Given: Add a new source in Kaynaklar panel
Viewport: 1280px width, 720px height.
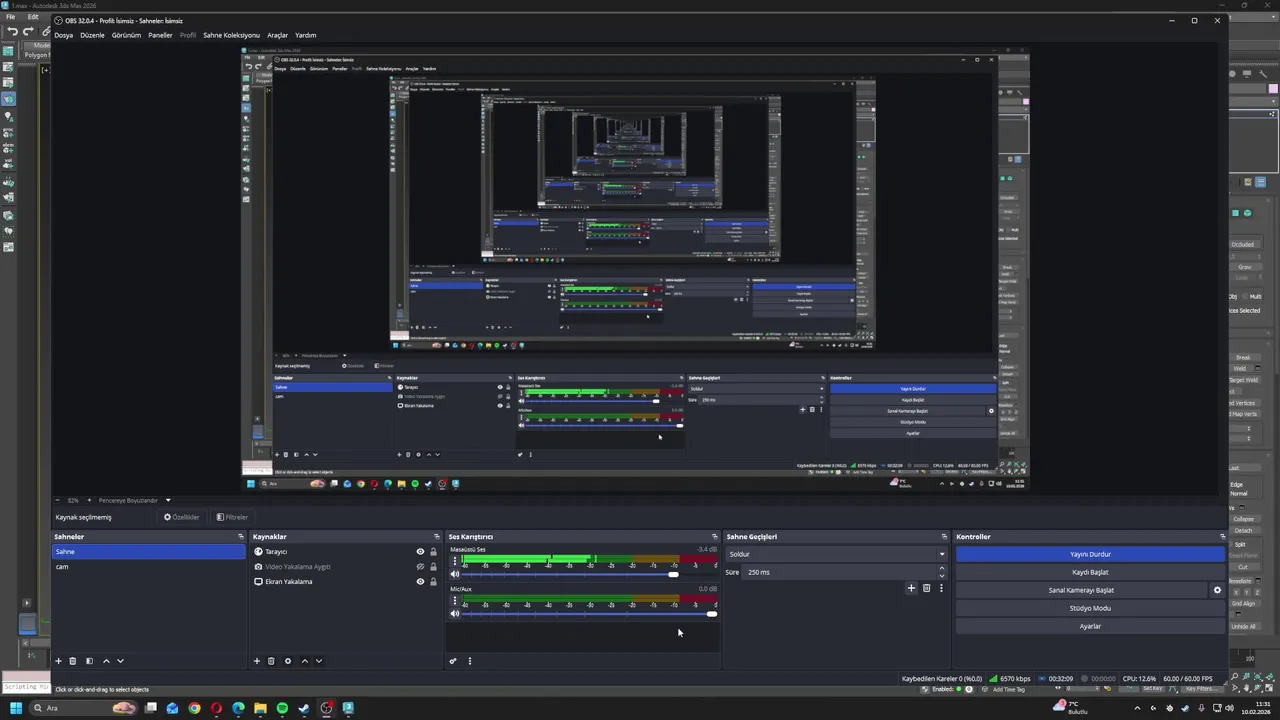Looking at the screenshot, I should coord(256,661).
